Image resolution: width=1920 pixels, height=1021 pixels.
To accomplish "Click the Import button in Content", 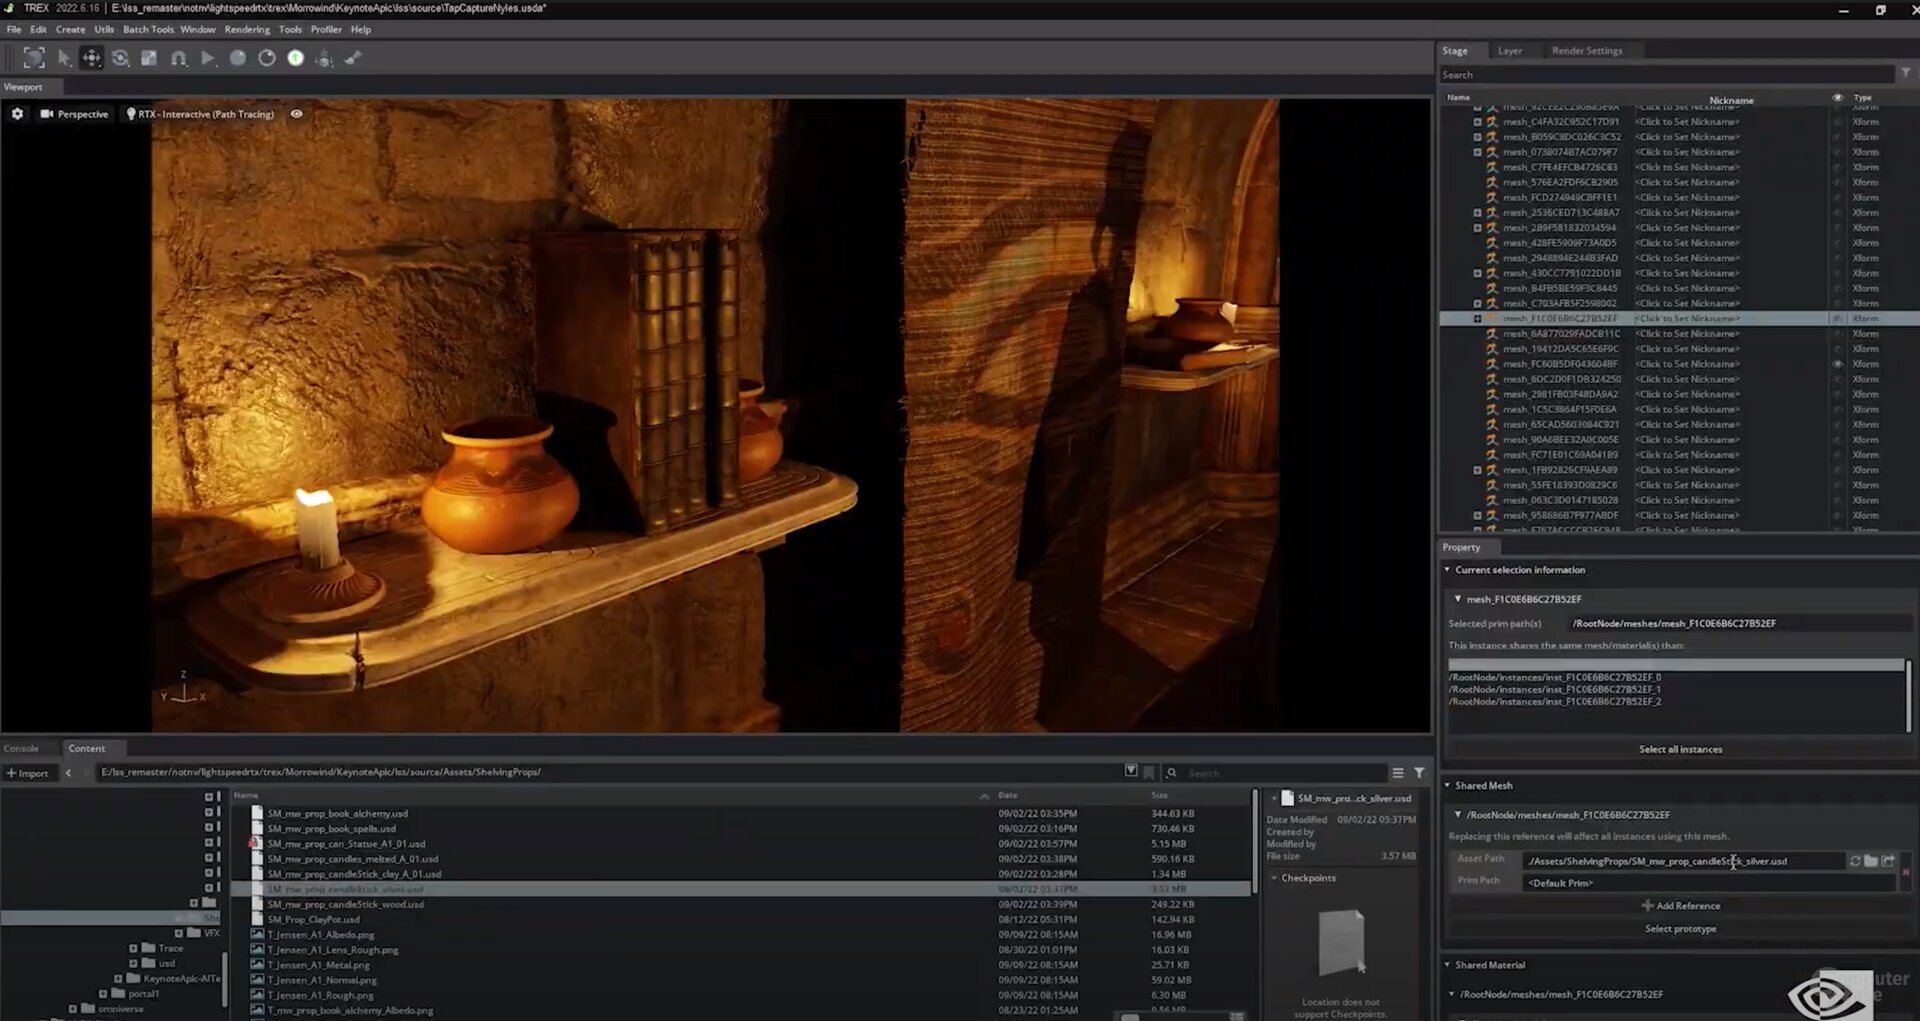I will [x=27, y=773].
